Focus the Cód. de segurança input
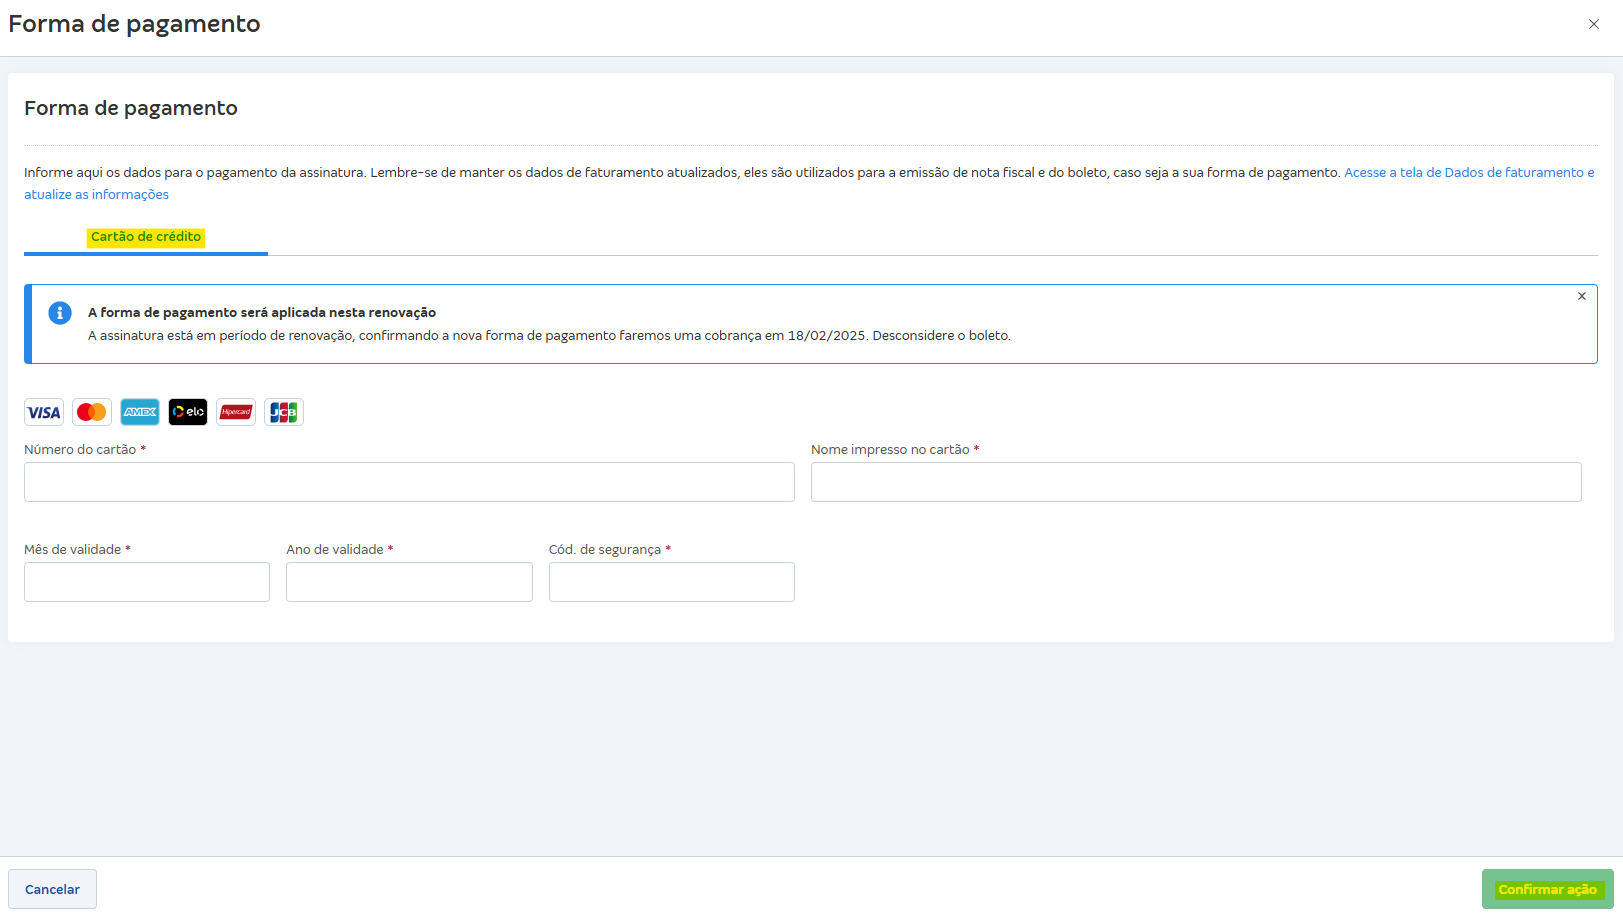The height and width of the screenshot is (915, 1623). 671,582
